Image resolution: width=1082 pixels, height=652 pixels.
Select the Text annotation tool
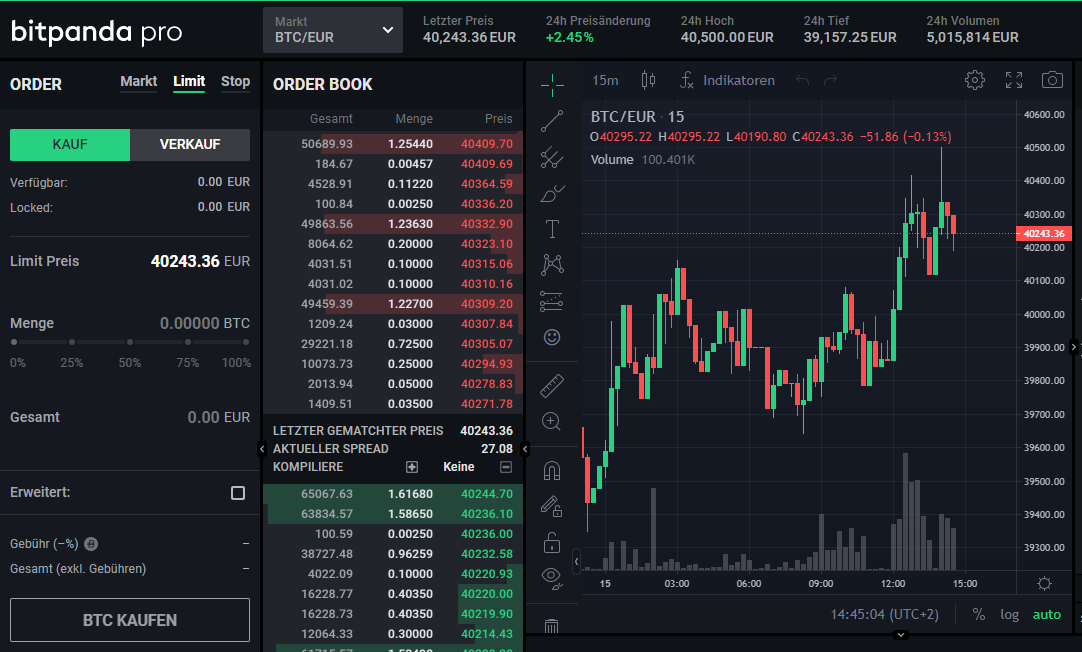552,228
